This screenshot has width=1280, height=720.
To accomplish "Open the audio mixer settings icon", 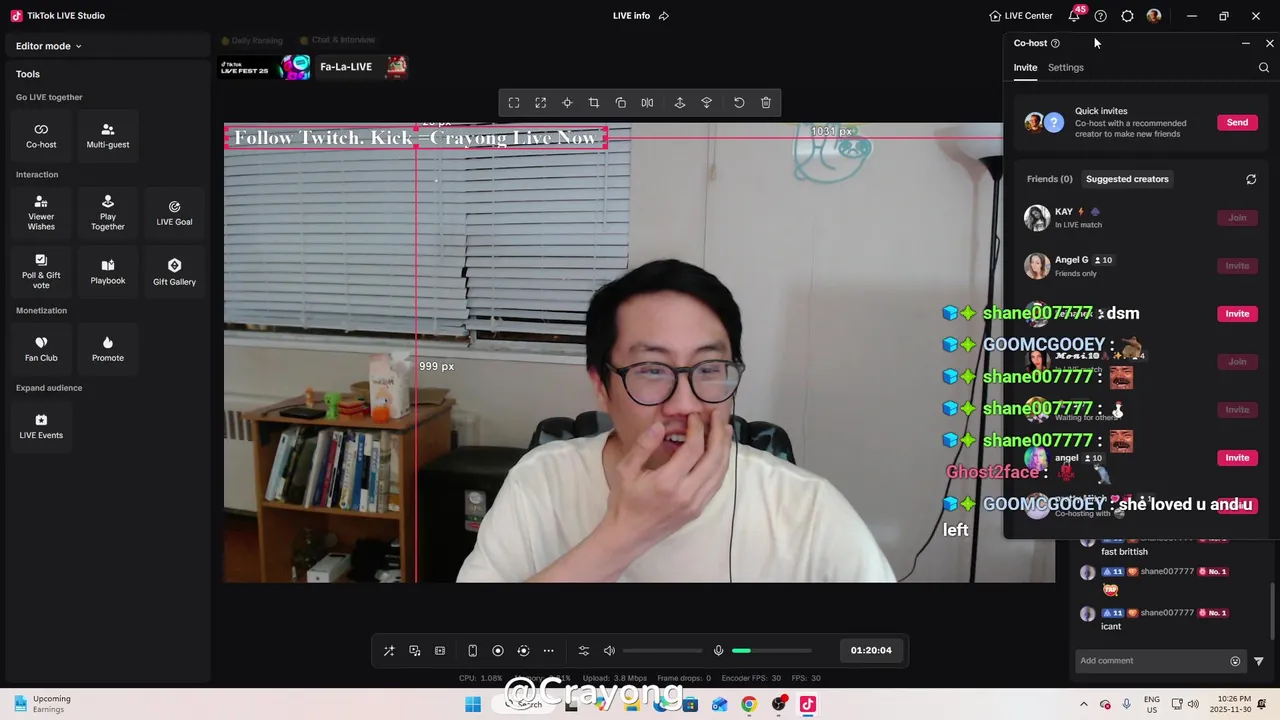I will coord(584,651).
